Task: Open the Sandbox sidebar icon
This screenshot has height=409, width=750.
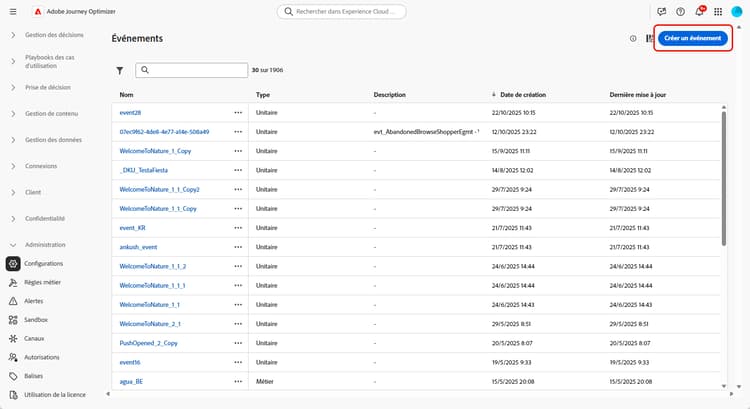Action: (x=13, y=319)
